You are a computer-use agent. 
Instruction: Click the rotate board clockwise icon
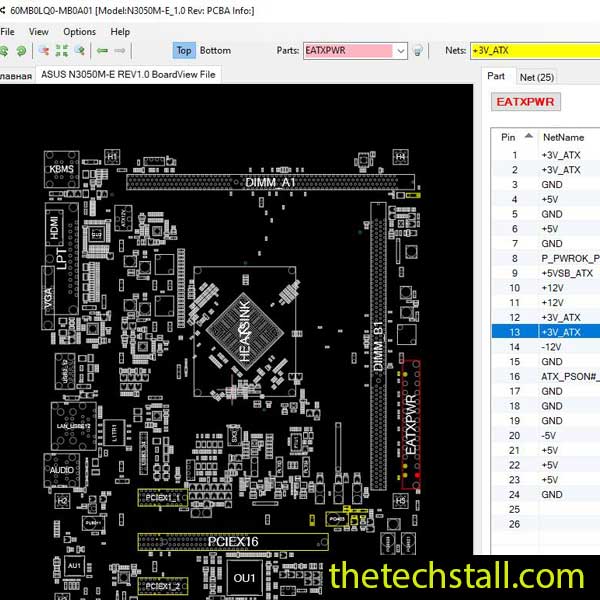pos(21,51)
